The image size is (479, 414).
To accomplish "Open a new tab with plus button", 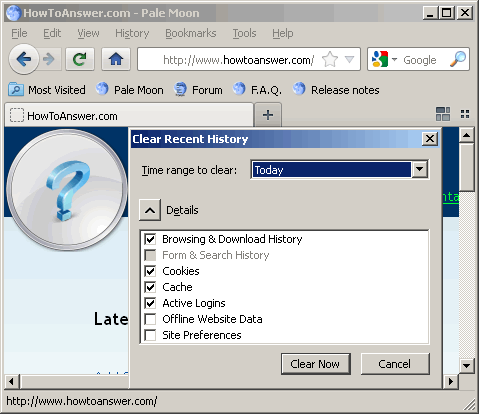I will point(268,115).
